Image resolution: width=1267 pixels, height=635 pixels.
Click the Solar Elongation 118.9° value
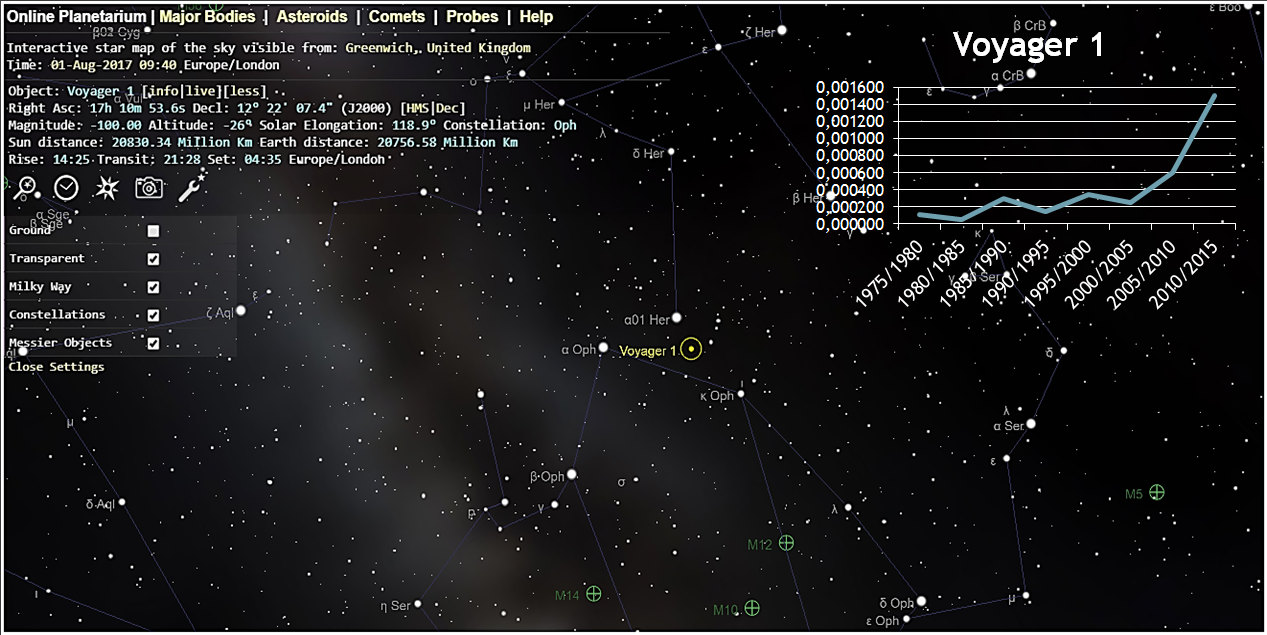pos(415,126)
